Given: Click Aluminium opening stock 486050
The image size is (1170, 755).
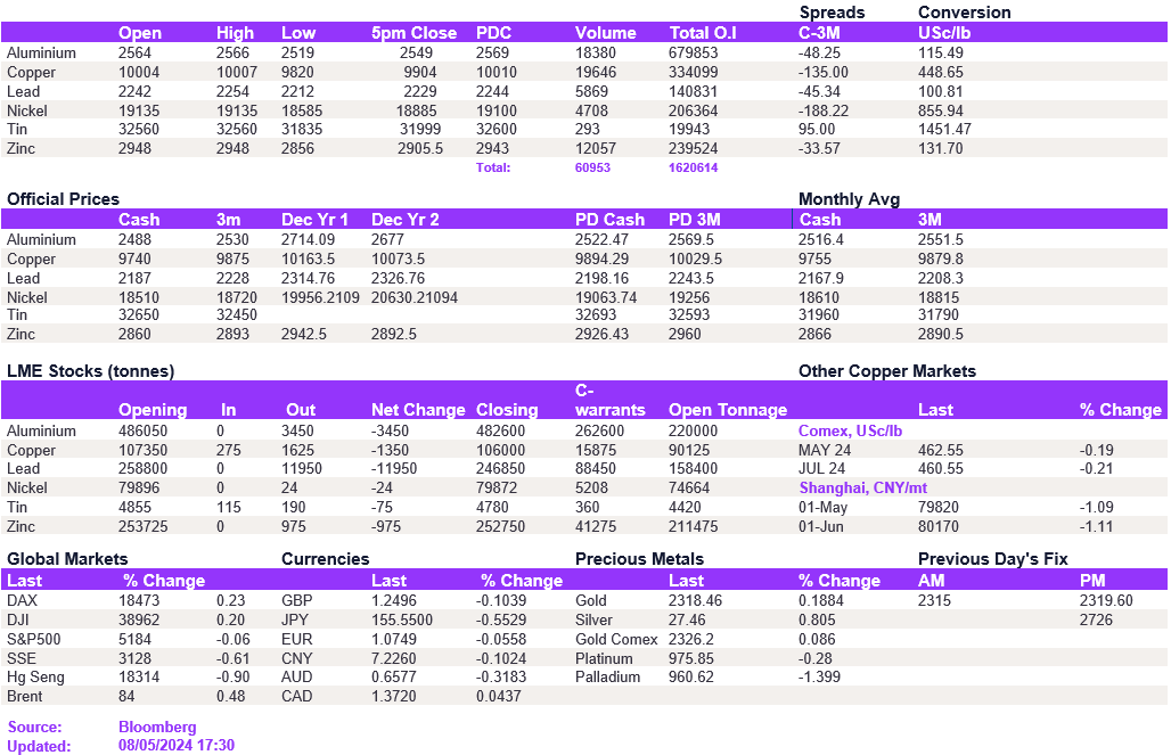Looking at the screenshot, I should tap(143, 431).
